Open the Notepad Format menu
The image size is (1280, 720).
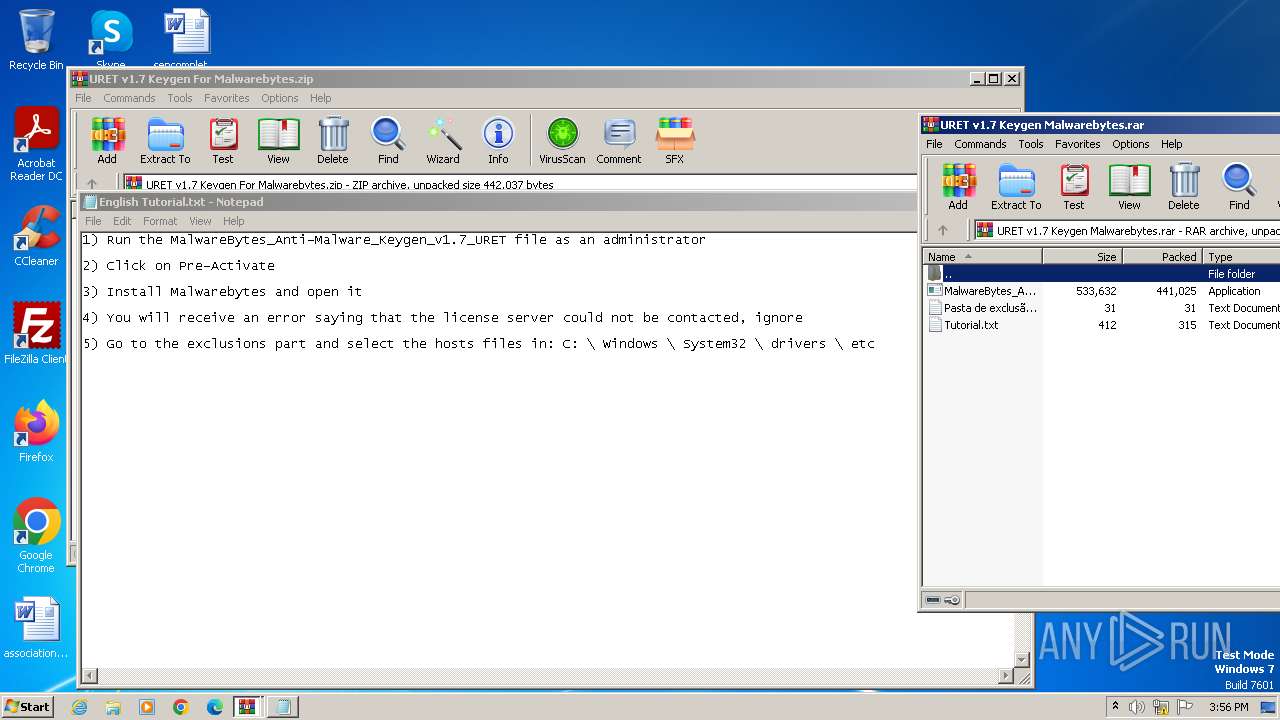coord(160,221)
